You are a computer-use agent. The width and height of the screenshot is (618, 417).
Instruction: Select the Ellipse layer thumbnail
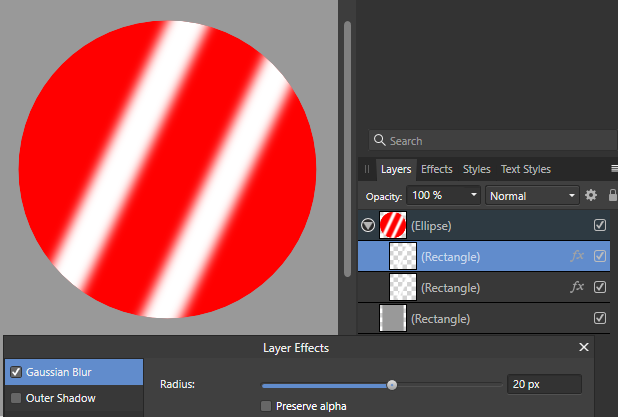393,225
